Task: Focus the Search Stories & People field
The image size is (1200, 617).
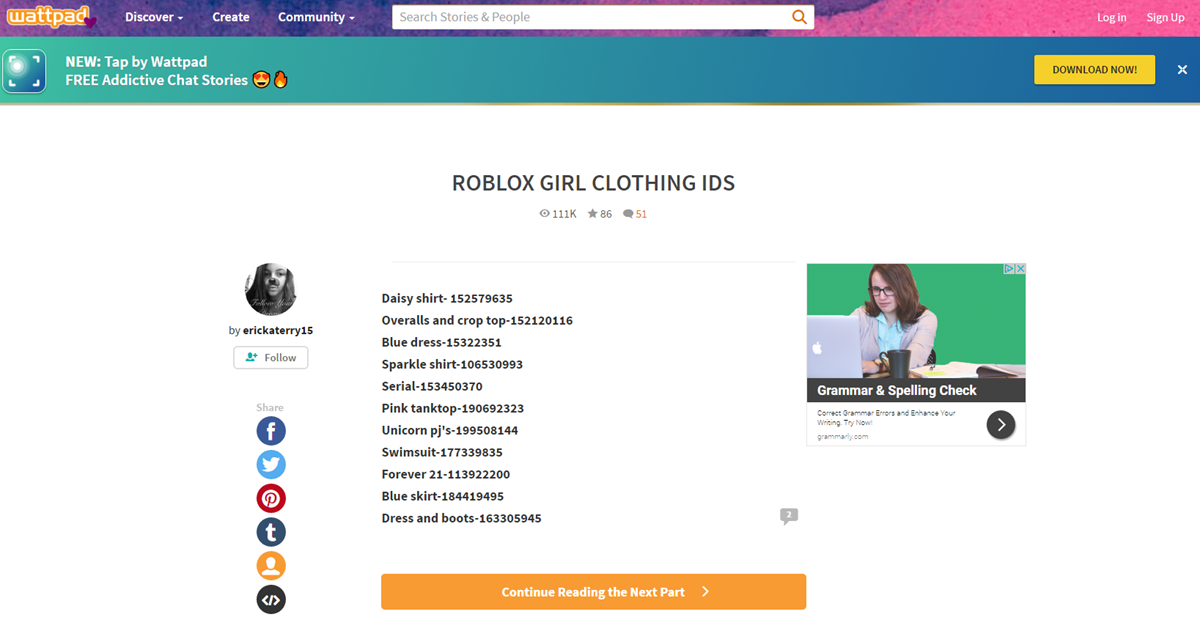Action: pos(590,17)
